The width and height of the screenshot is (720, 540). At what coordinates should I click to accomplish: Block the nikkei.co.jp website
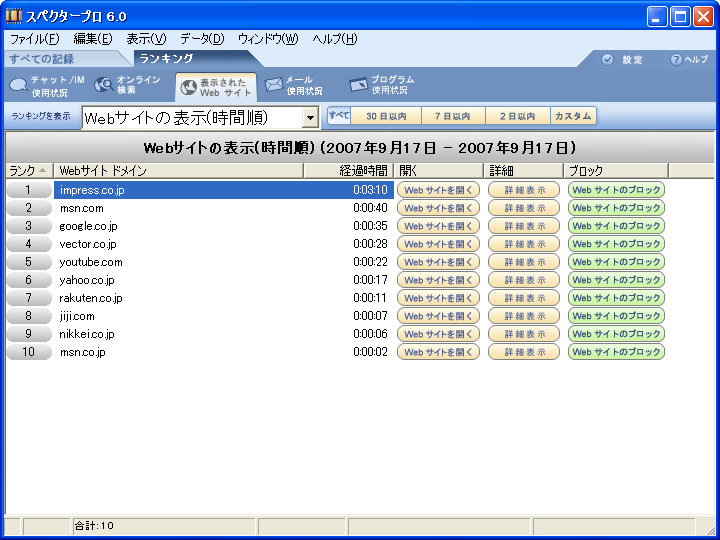pos(616,334)
